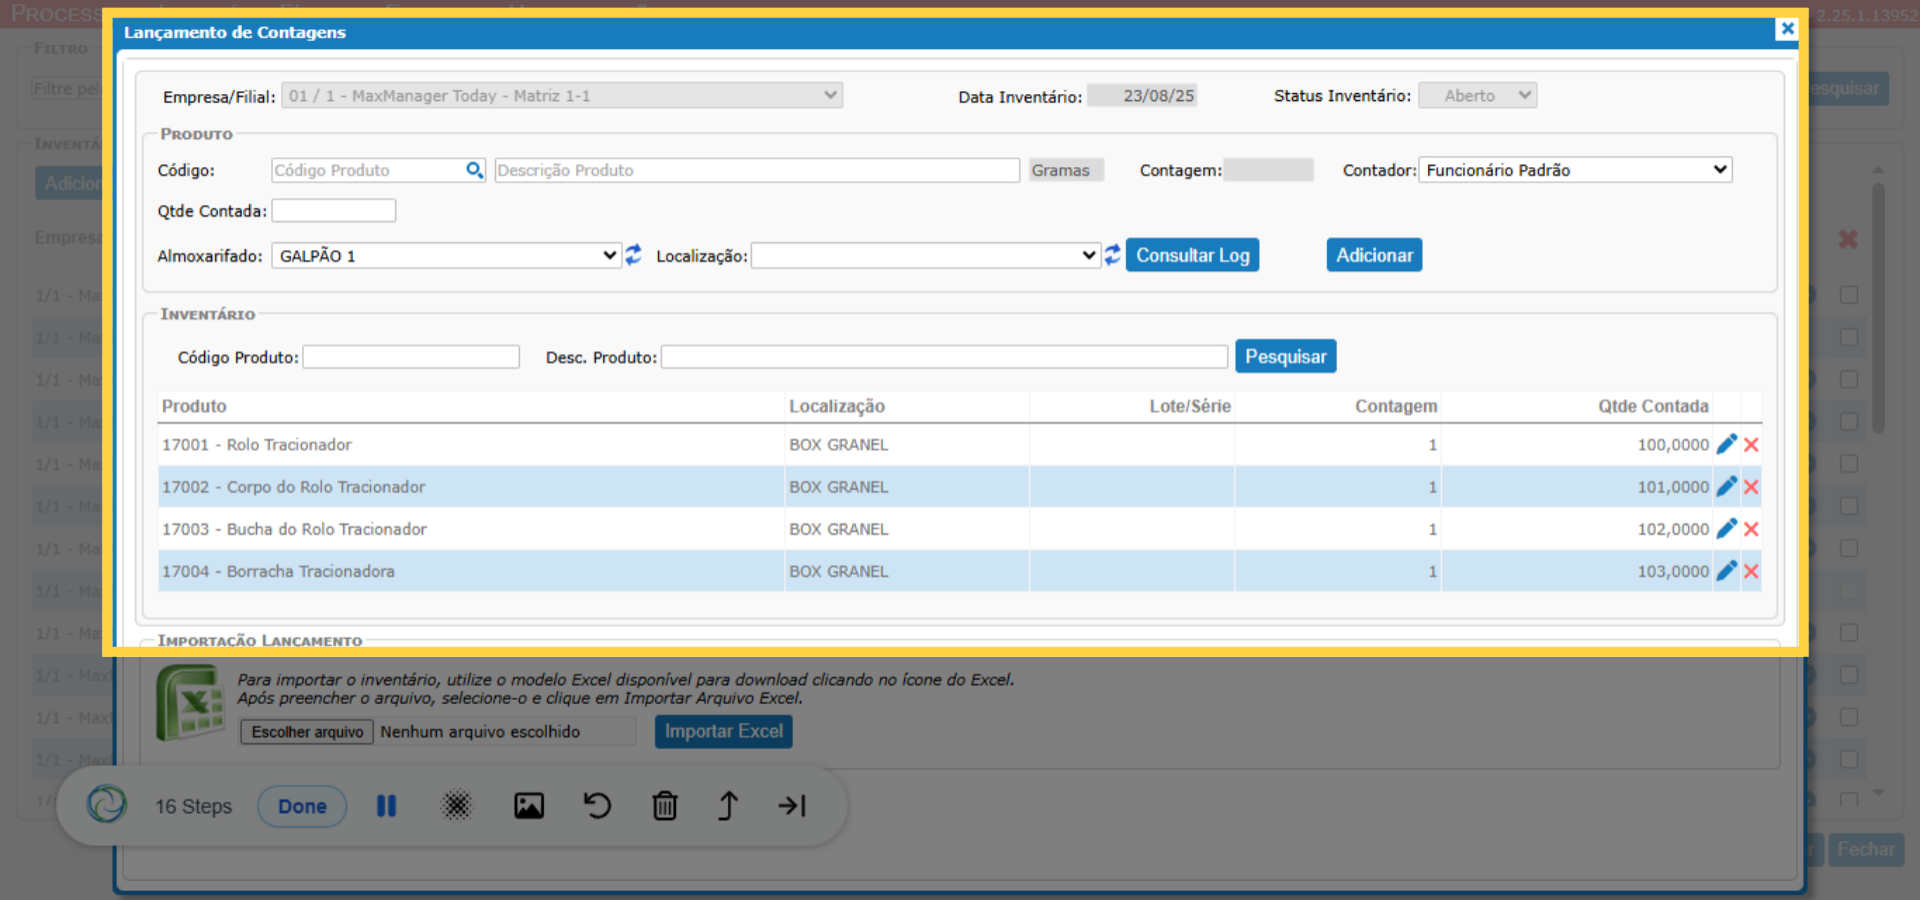Viewport: 1920px width, 900px height.
Task: Click the Fechar button in background window
Action: pyautogui.click(x=1865, y=849)
